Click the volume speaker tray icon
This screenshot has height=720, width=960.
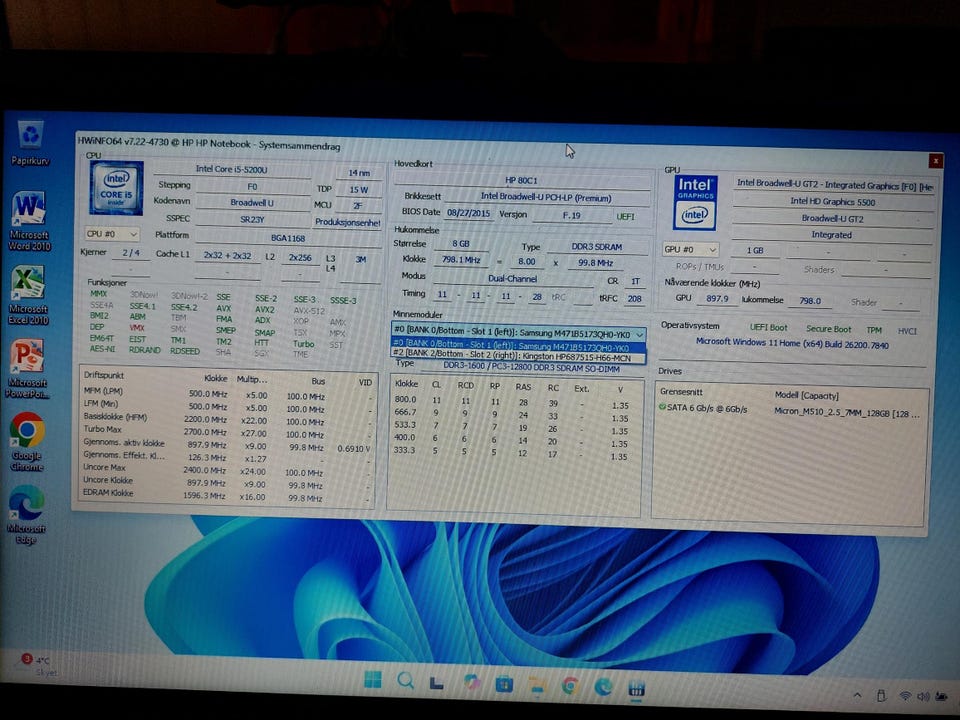coord(923,696)
